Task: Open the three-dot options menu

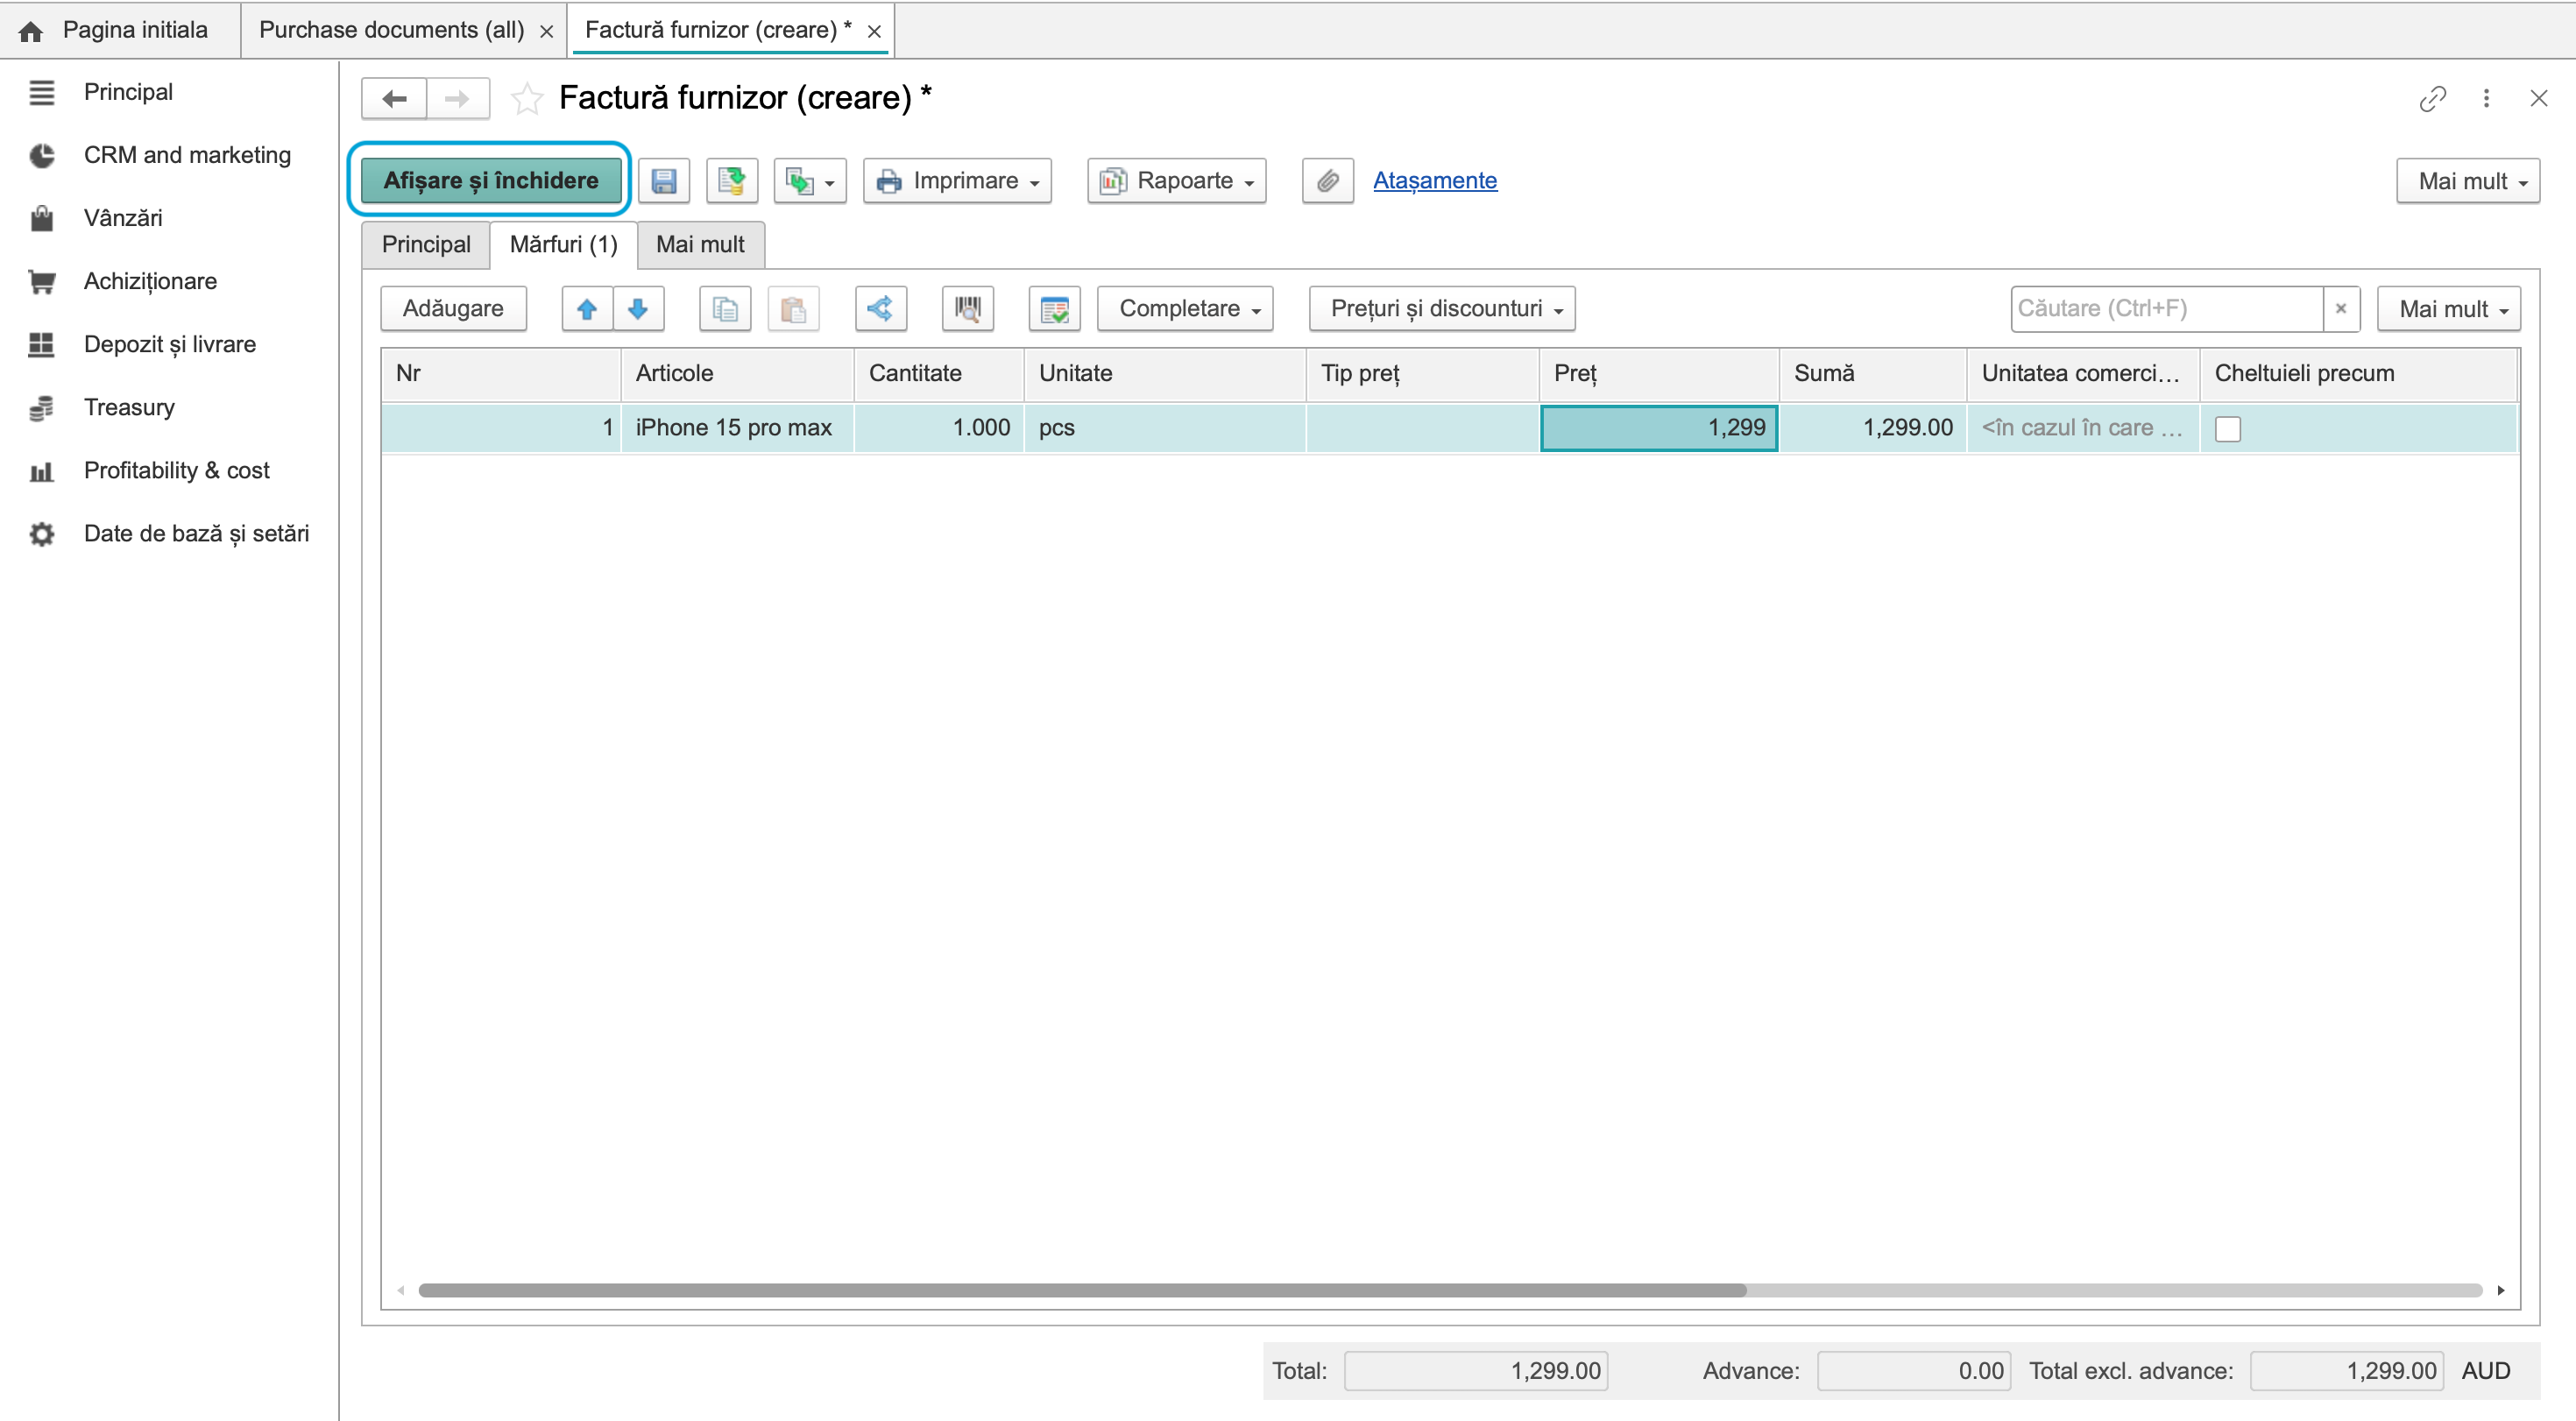Action: (x=2486, y=98)
